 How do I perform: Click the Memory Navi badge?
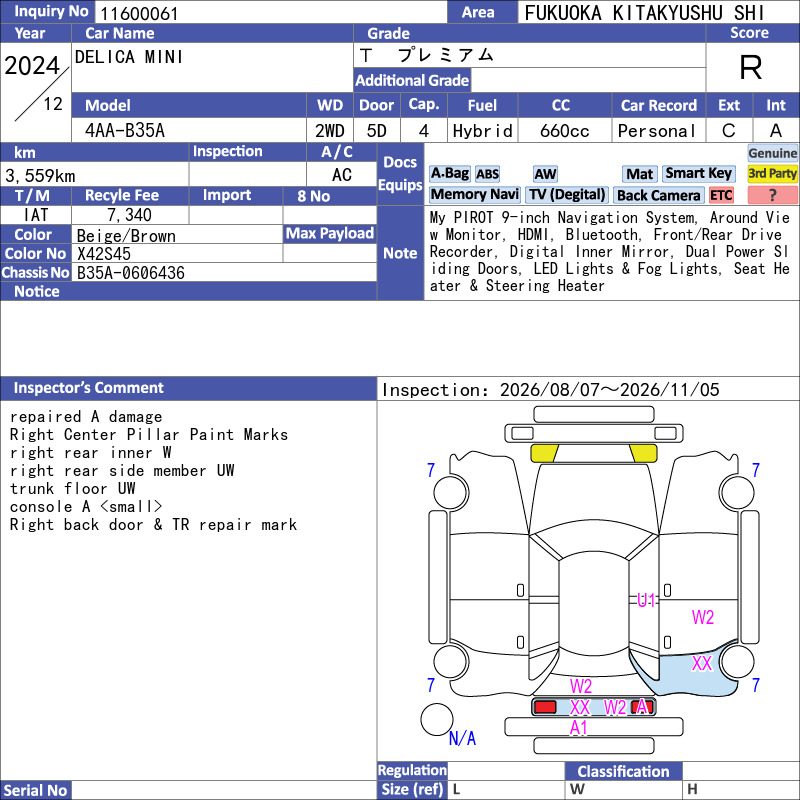tap(474, 195)
